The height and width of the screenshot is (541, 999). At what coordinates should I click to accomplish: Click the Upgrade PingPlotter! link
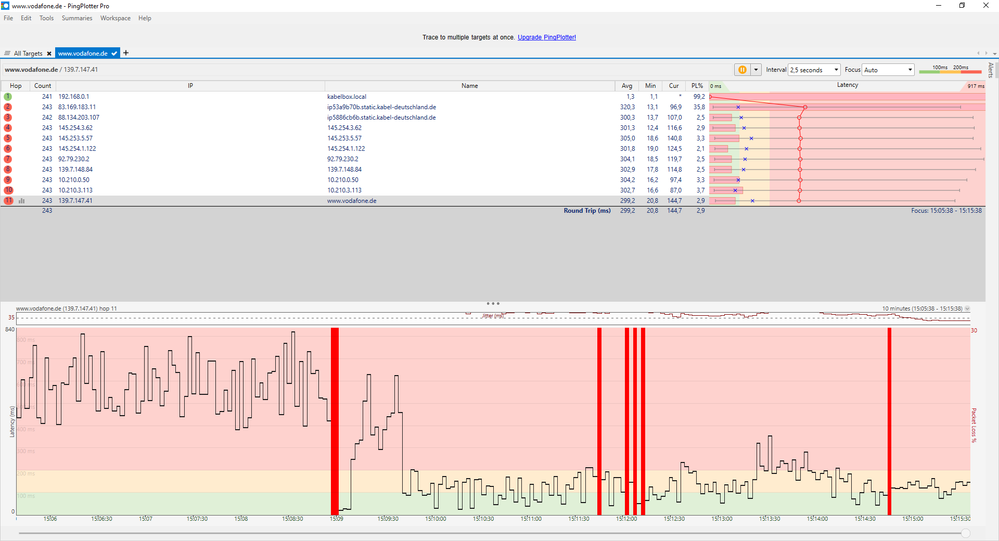click(547, 37)
